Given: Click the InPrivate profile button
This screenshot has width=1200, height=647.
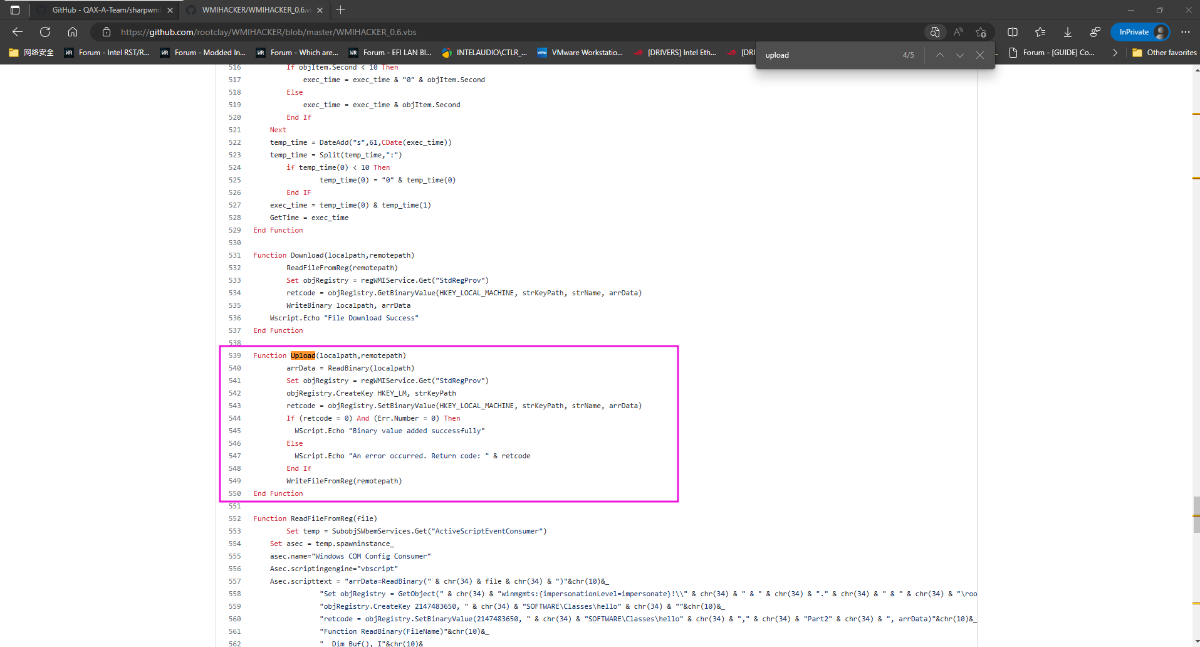Looking at the screenshot, I should [1140, 31].
